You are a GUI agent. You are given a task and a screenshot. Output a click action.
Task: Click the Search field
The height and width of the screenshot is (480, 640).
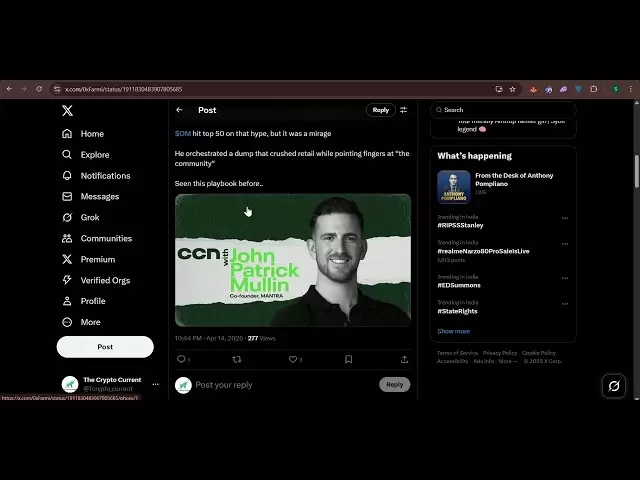pyautogui.click(x=503, y=110)
